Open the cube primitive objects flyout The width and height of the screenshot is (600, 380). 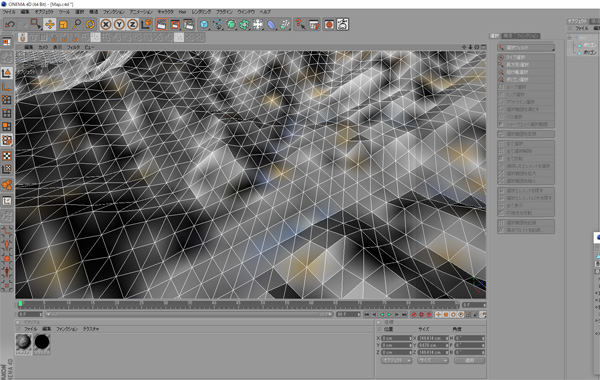coord(204,24)
